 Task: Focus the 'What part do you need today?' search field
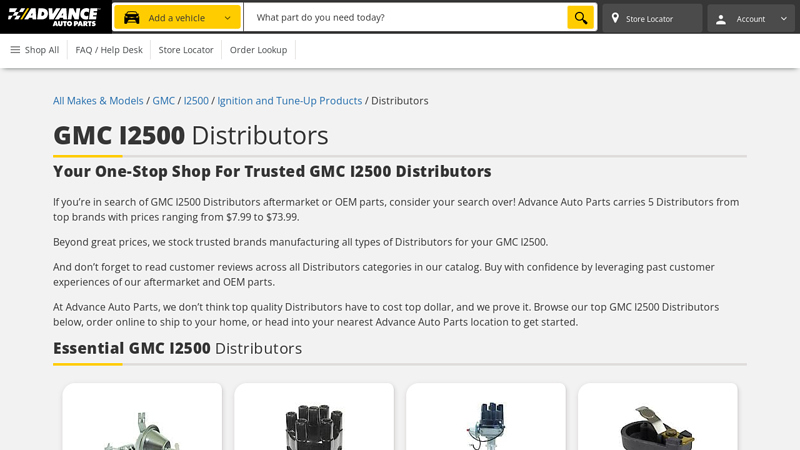point(406,17)
